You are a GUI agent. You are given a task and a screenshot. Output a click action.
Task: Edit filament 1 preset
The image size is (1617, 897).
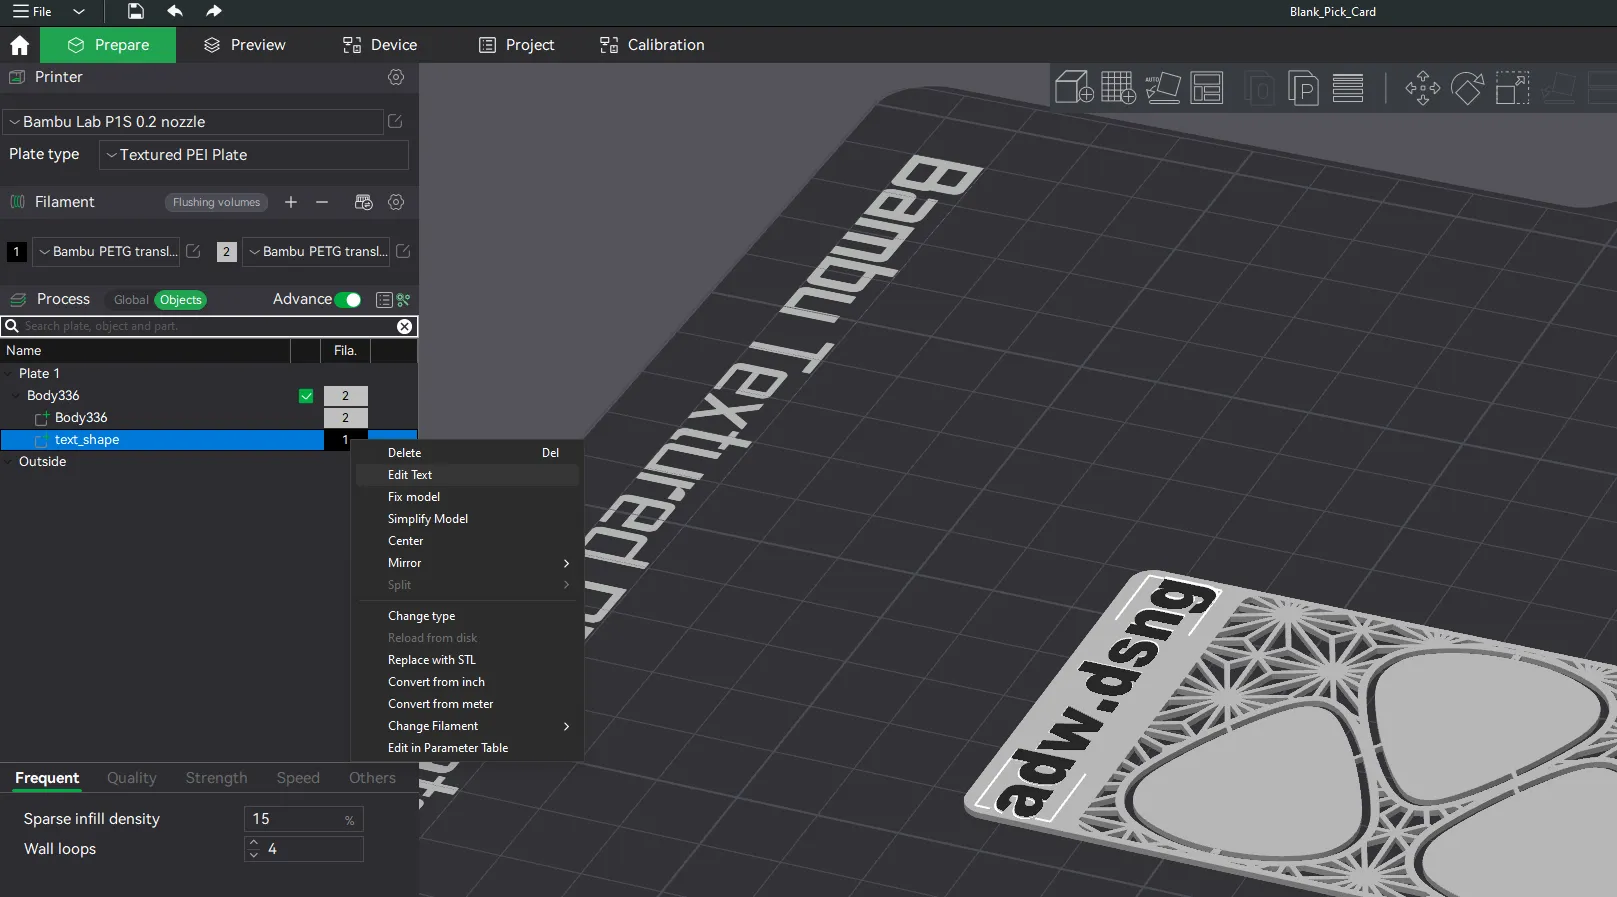[x=193, y=251]
